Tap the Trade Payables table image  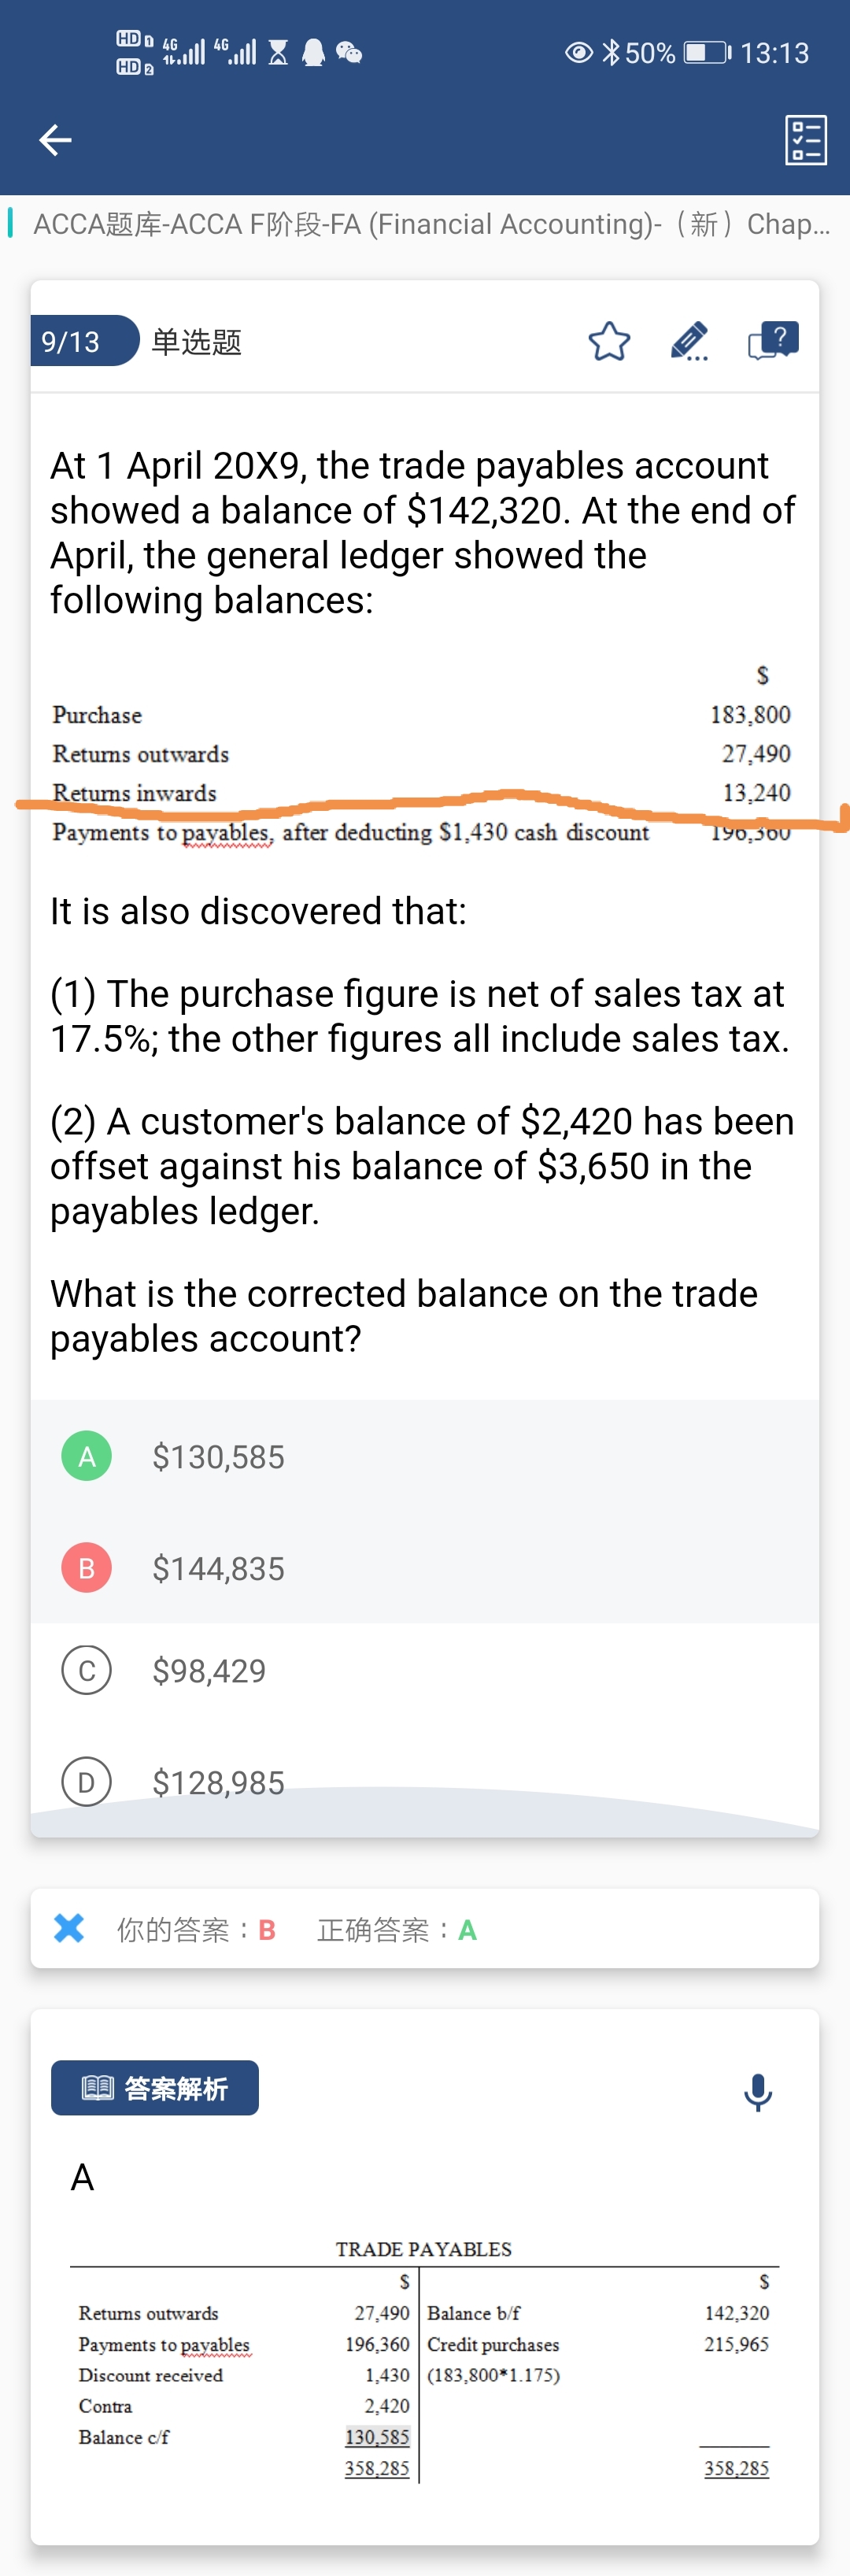pos(424,2359)
